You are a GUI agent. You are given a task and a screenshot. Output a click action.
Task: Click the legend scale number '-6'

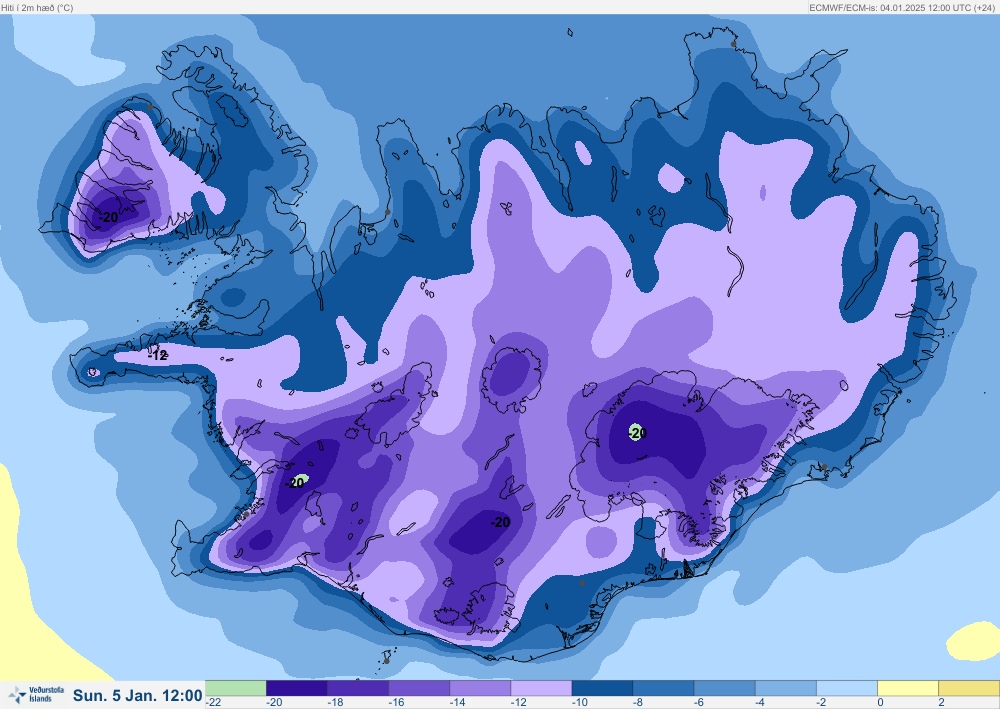[x=700, y=703]
